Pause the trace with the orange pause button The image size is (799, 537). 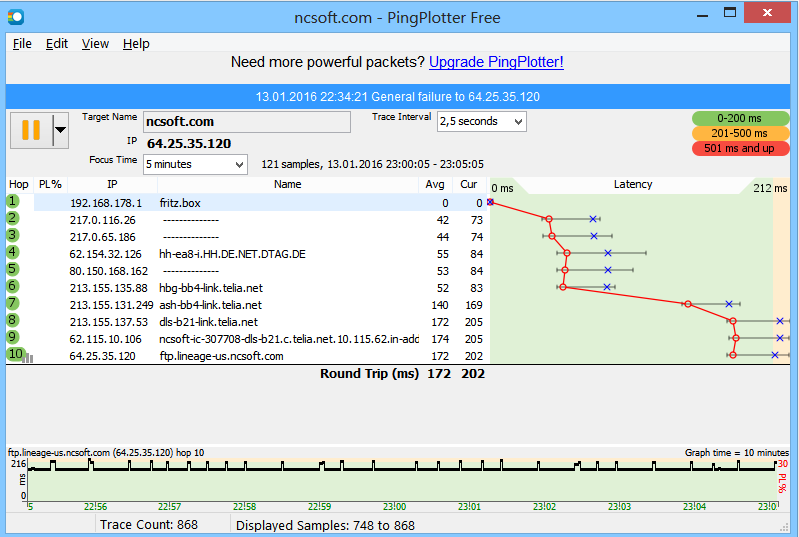point(30,130)
